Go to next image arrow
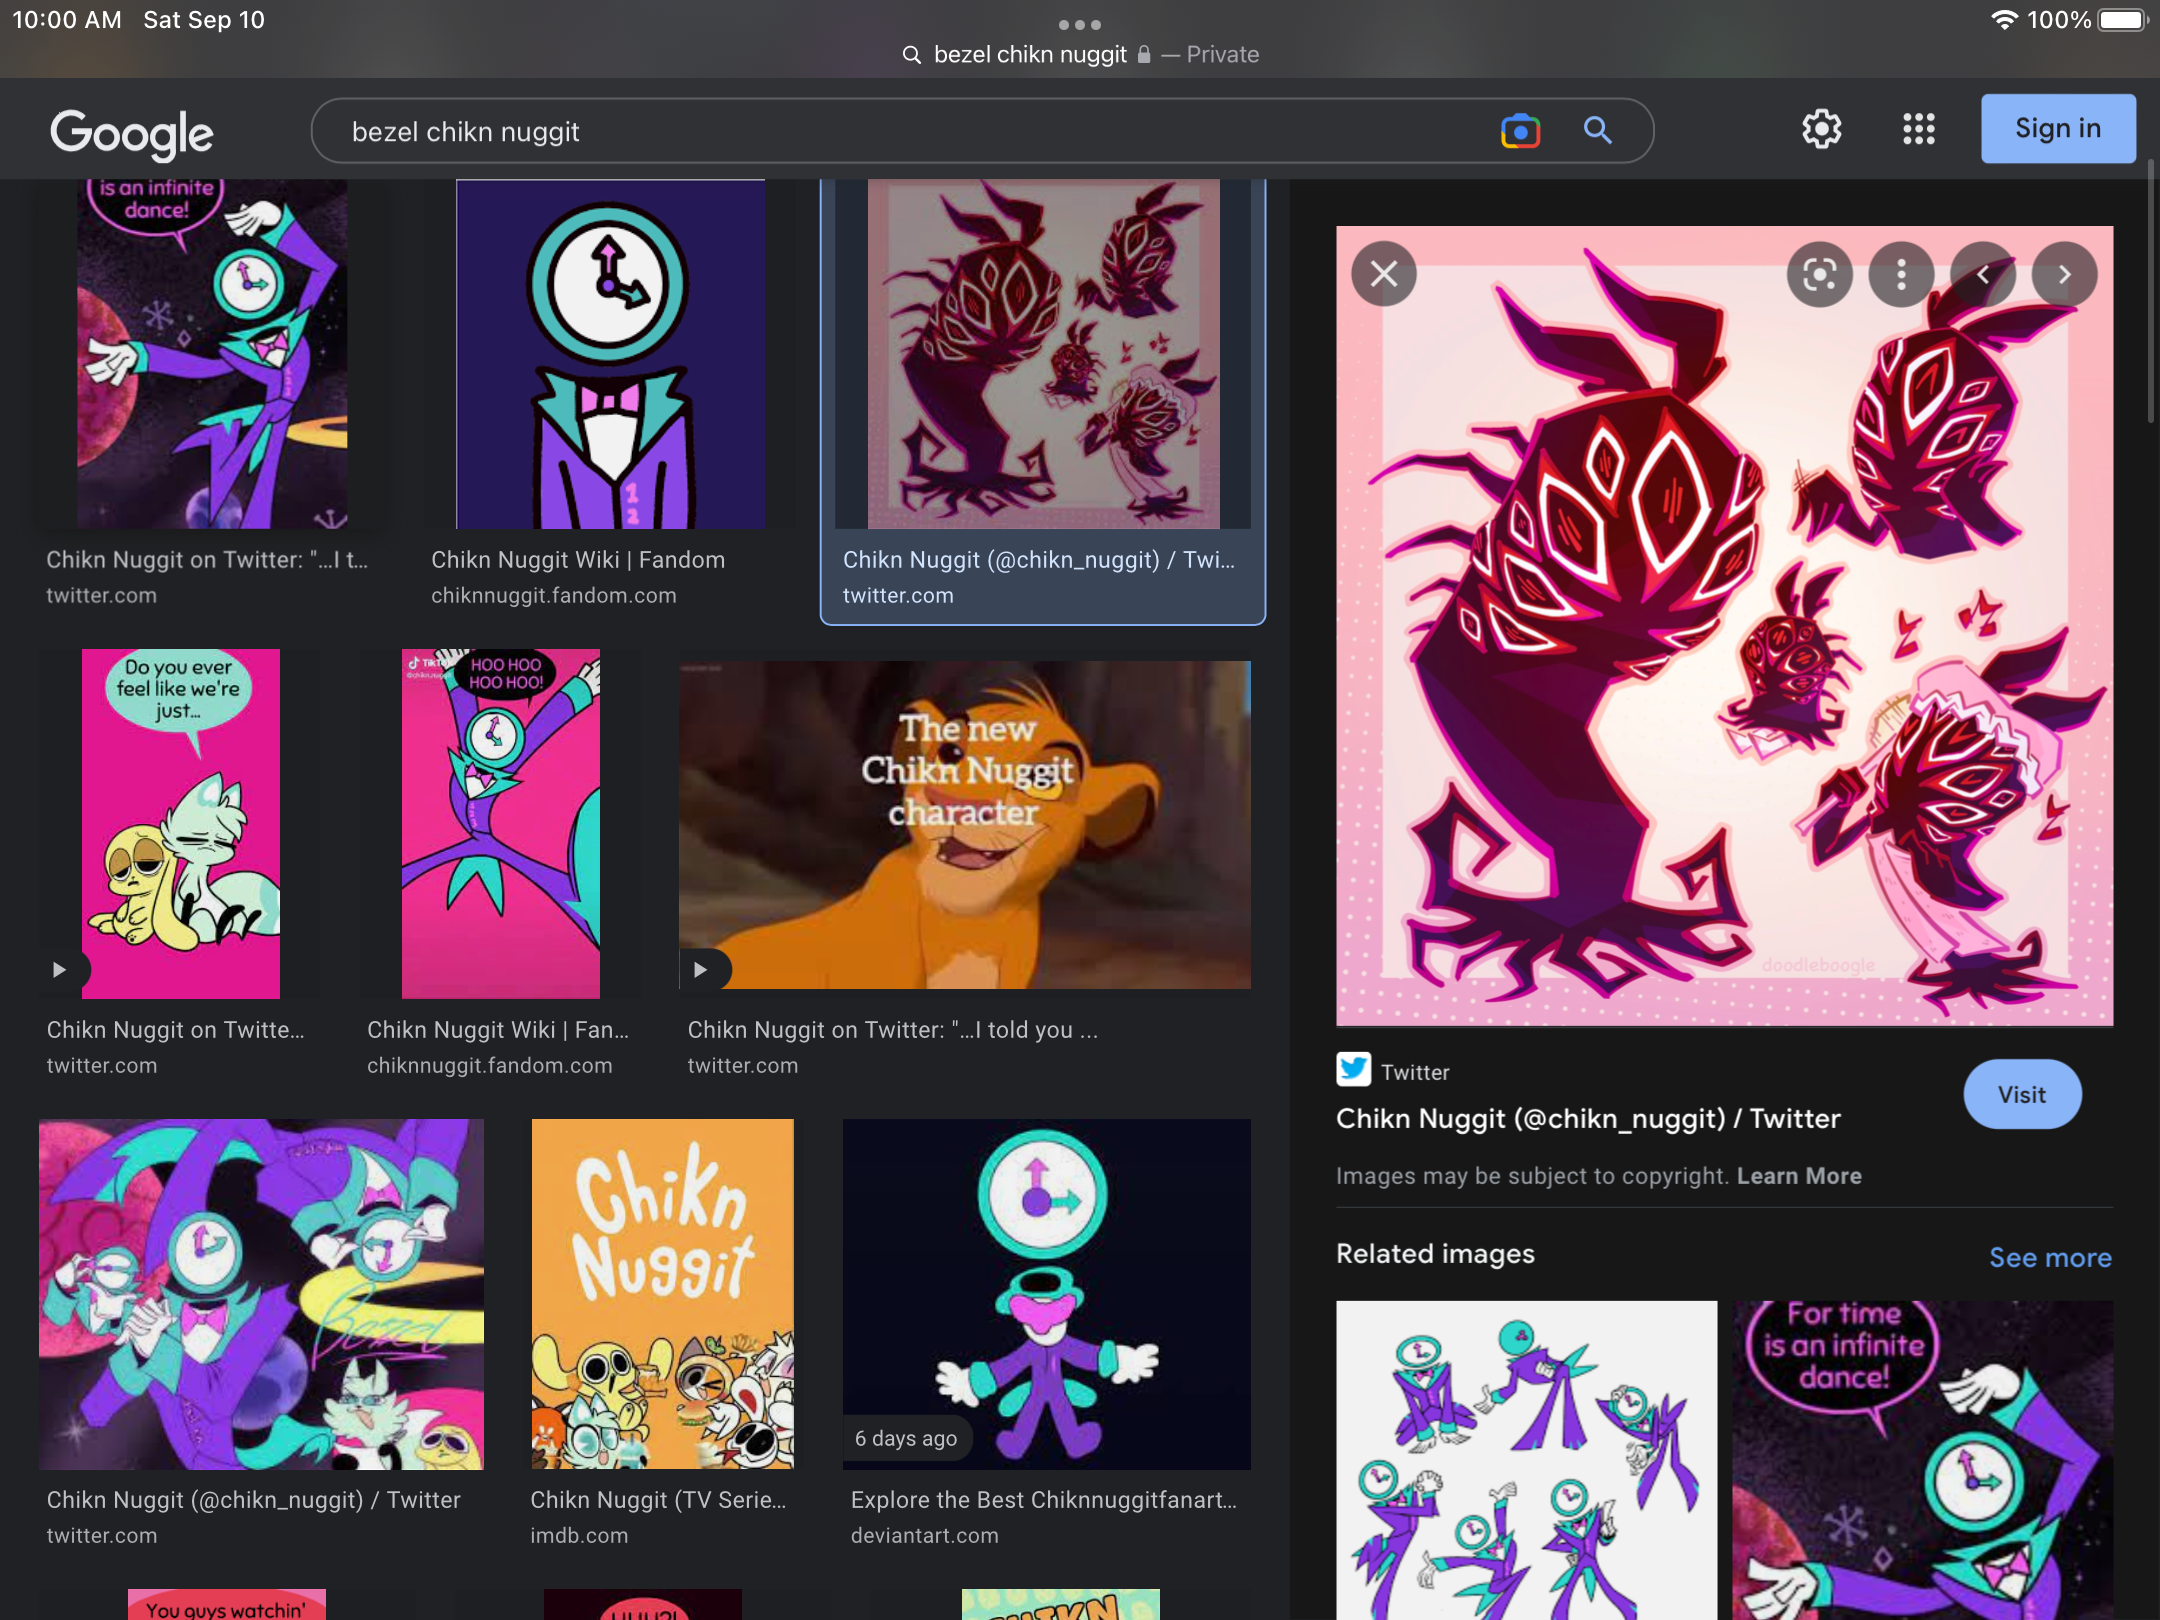The image size is (2160, 1620). [2064, 274]
